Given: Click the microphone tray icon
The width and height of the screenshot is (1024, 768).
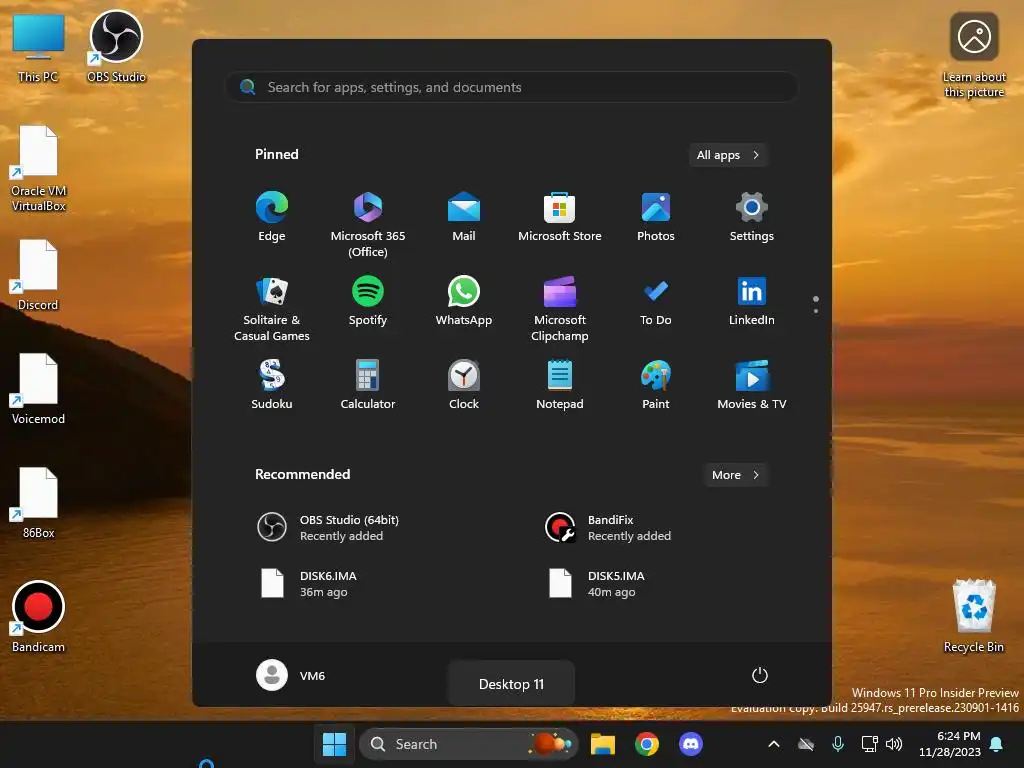Looking at the screenshot, I should (x=838, y=744).
